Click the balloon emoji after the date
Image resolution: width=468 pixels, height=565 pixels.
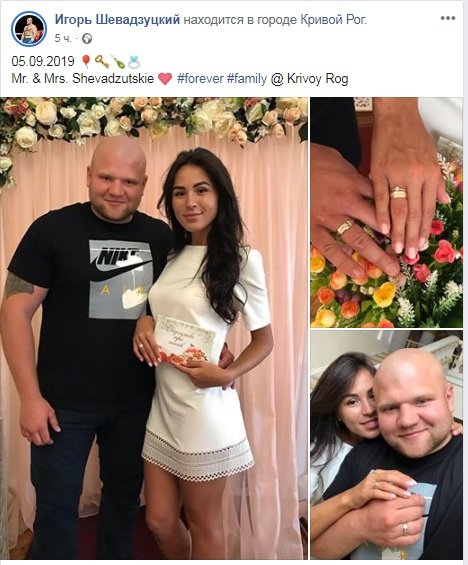(86, 62)
